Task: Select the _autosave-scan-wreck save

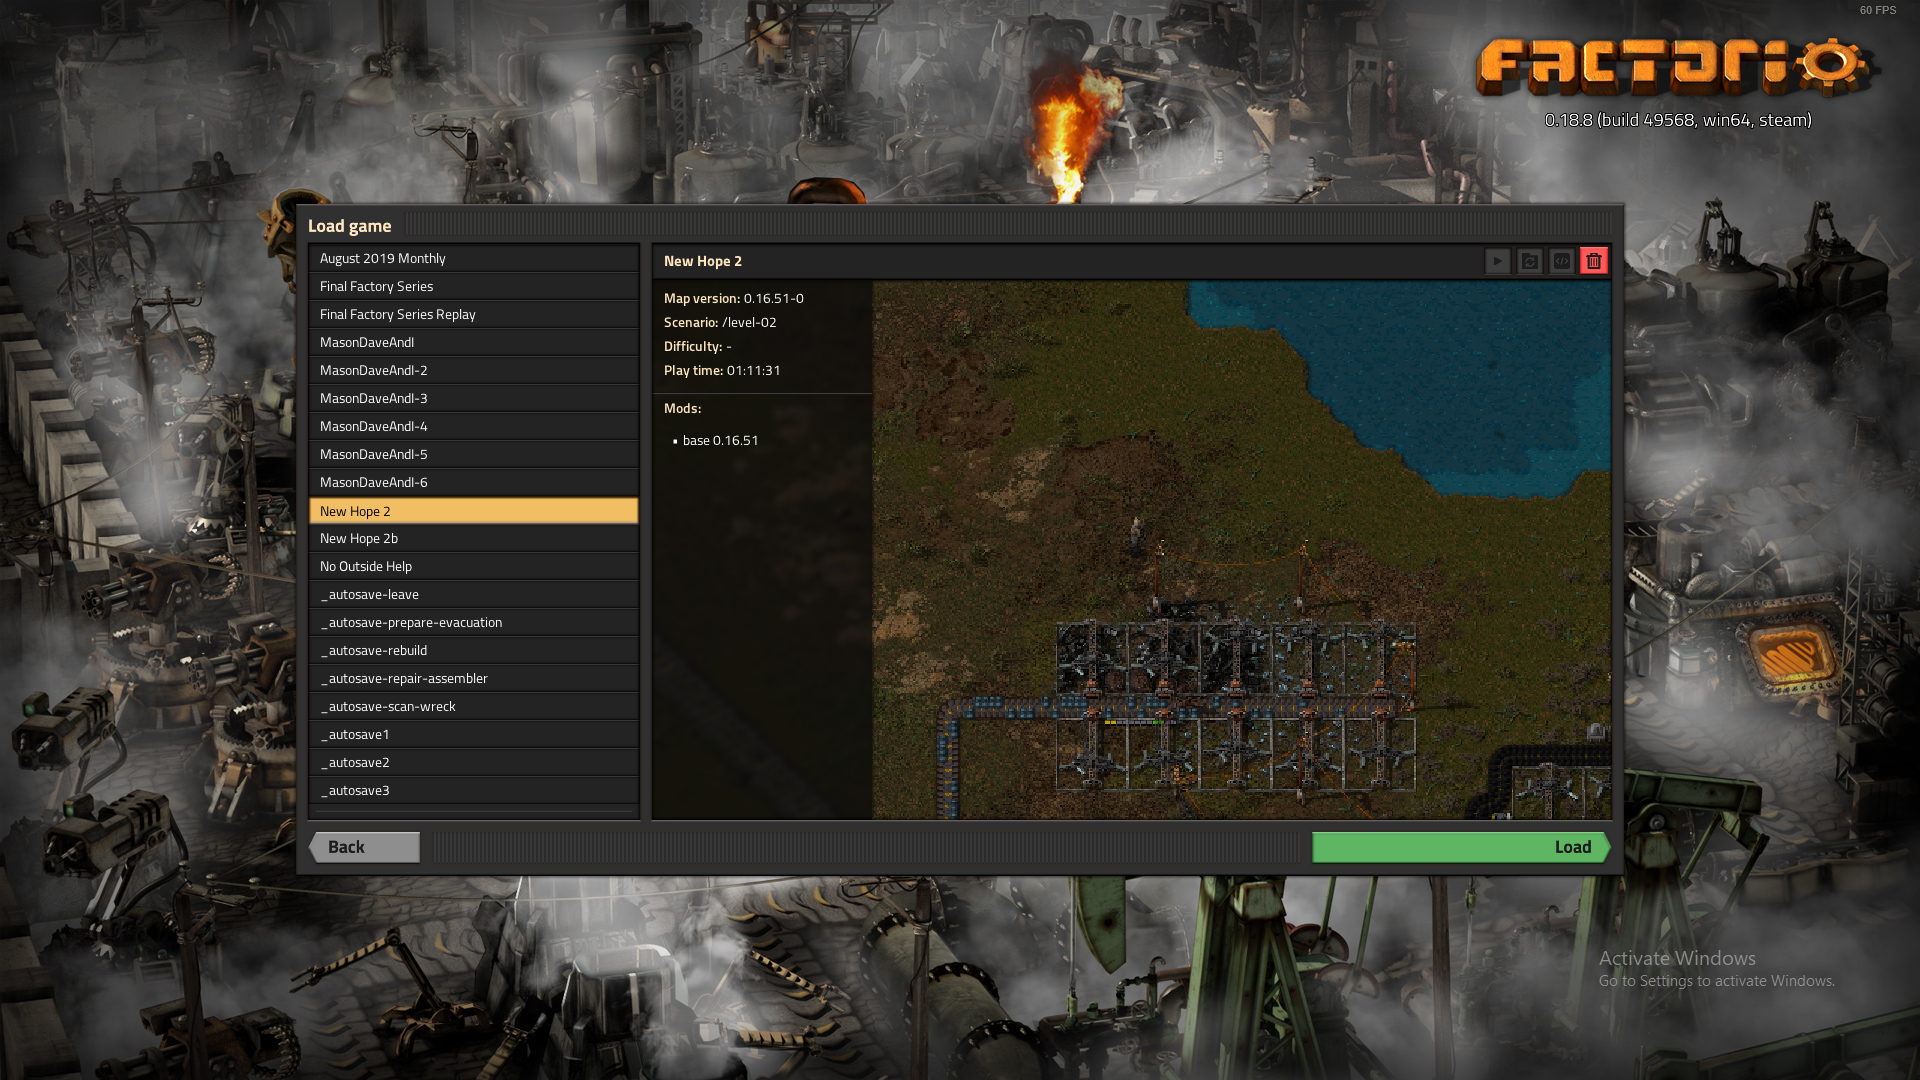Action: pos(474,706)
